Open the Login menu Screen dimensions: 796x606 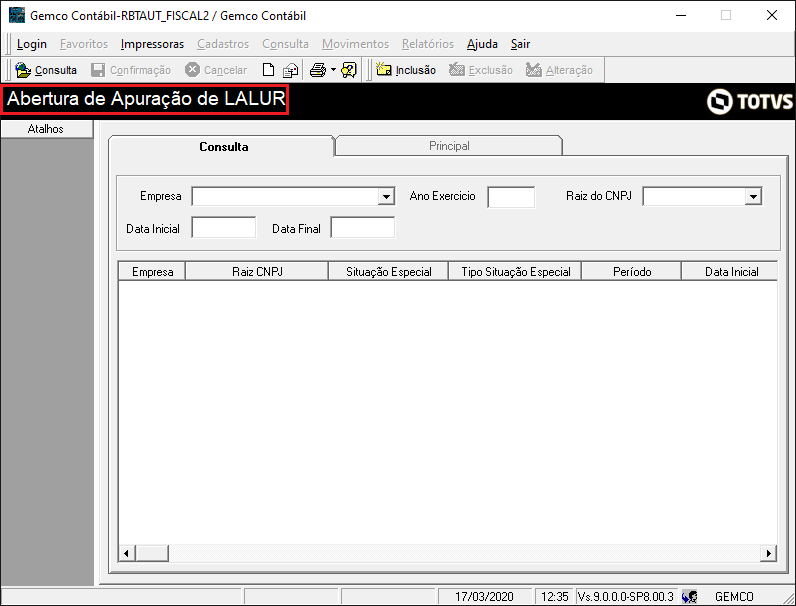click(31, 44)
